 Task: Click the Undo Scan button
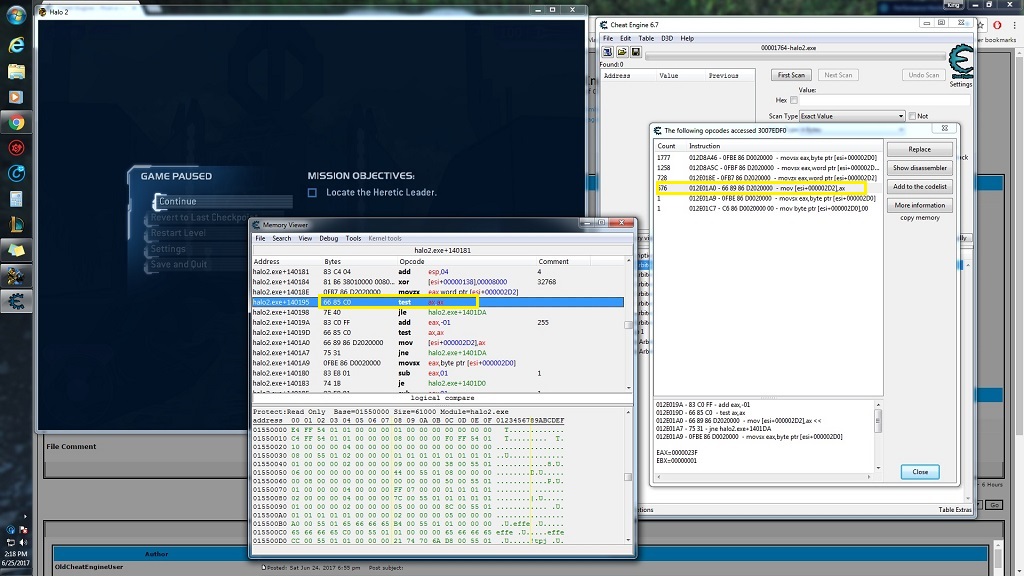[x=923, y=75]
